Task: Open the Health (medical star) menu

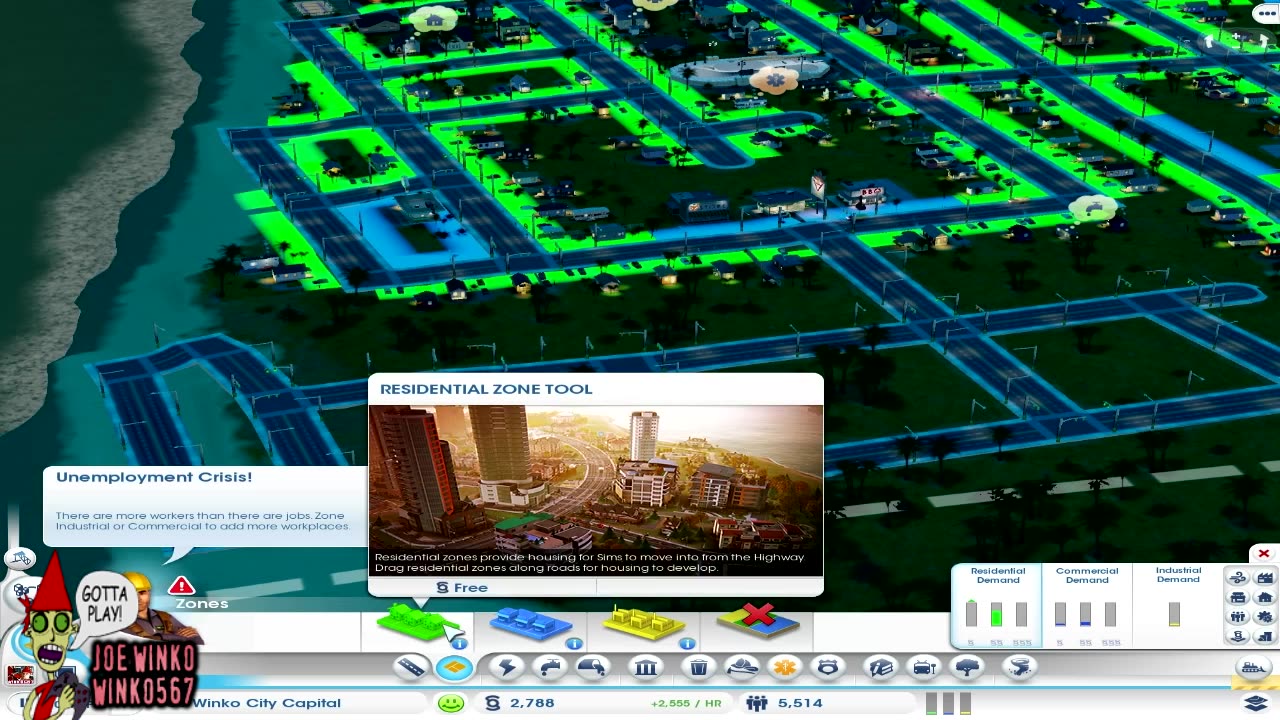Action: (785, 667)
